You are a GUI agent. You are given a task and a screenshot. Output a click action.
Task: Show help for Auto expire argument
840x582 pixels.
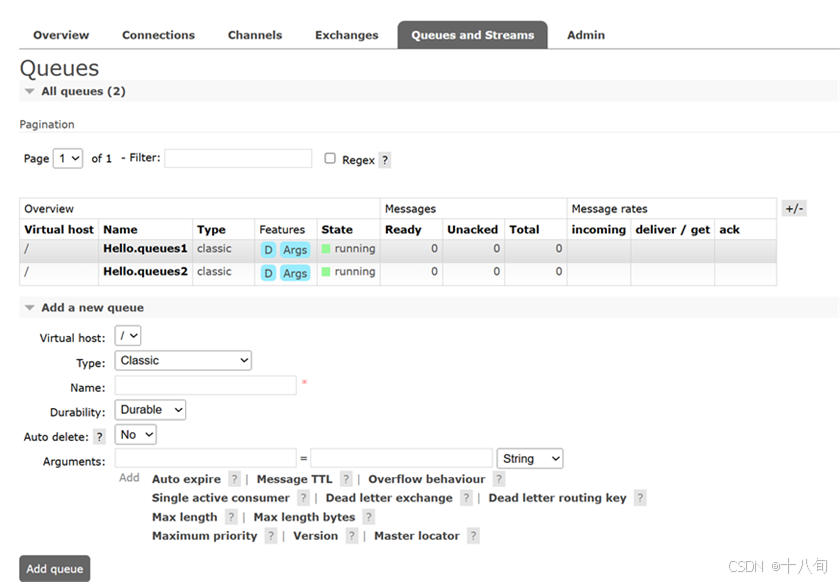(234, 479)
